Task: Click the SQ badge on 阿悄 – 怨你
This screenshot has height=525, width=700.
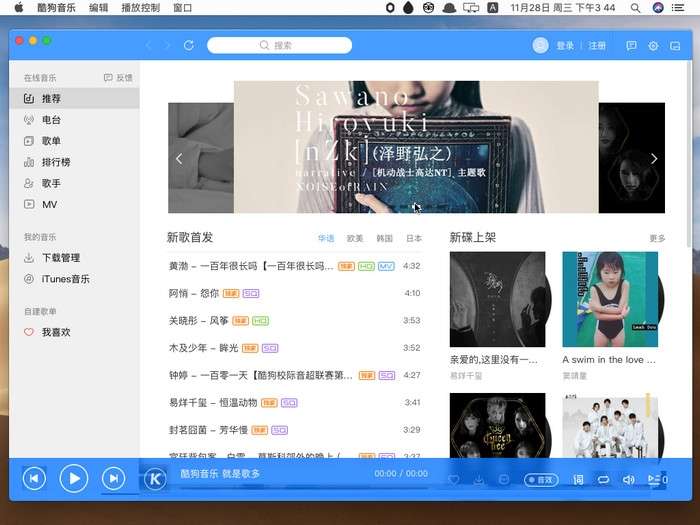Action: coord(251,293)
